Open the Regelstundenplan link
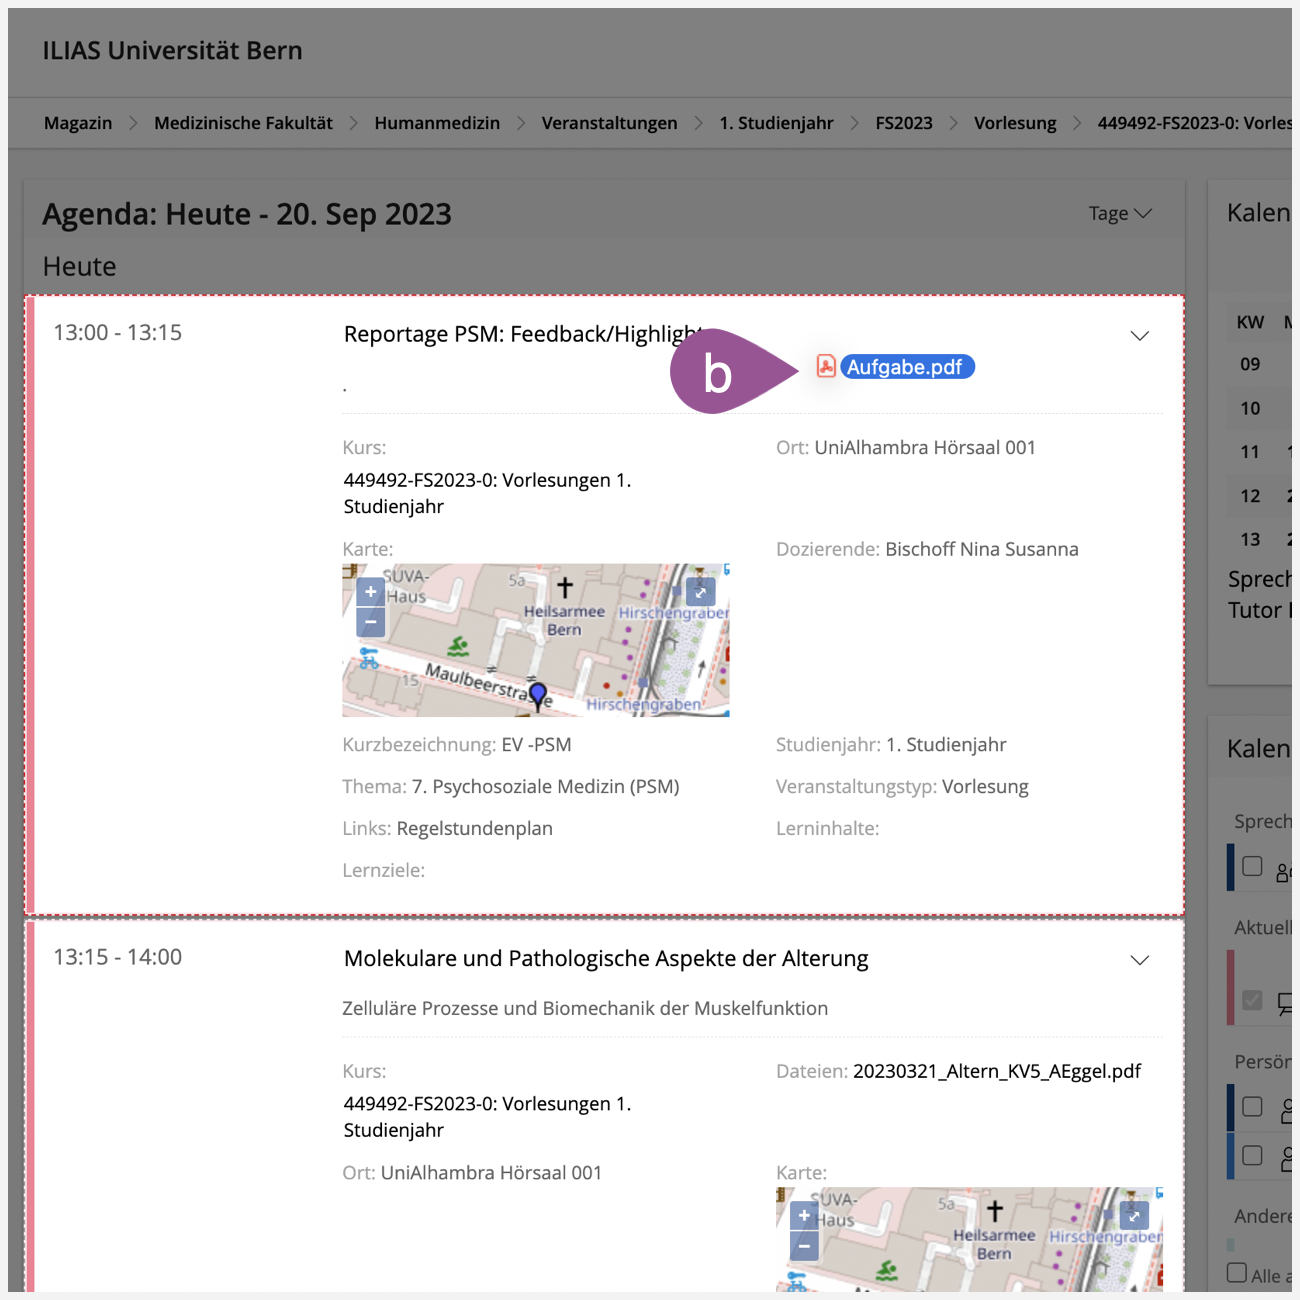The image size is (1300, 1300). [x=474, y=829]
